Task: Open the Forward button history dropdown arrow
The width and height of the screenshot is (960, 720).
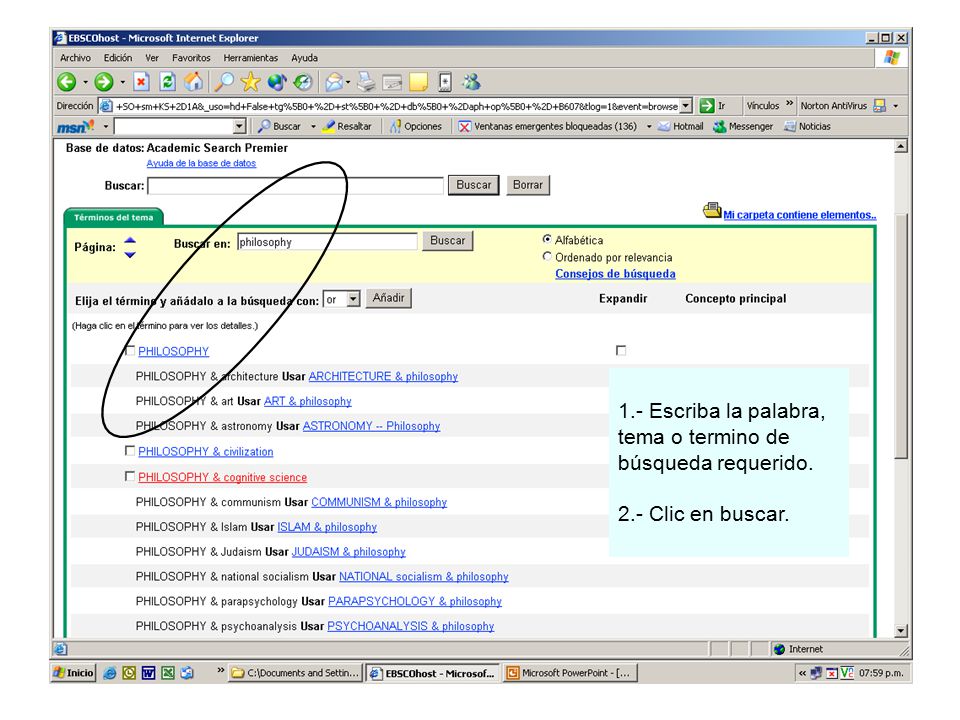Action: click(x=122, y=82)
